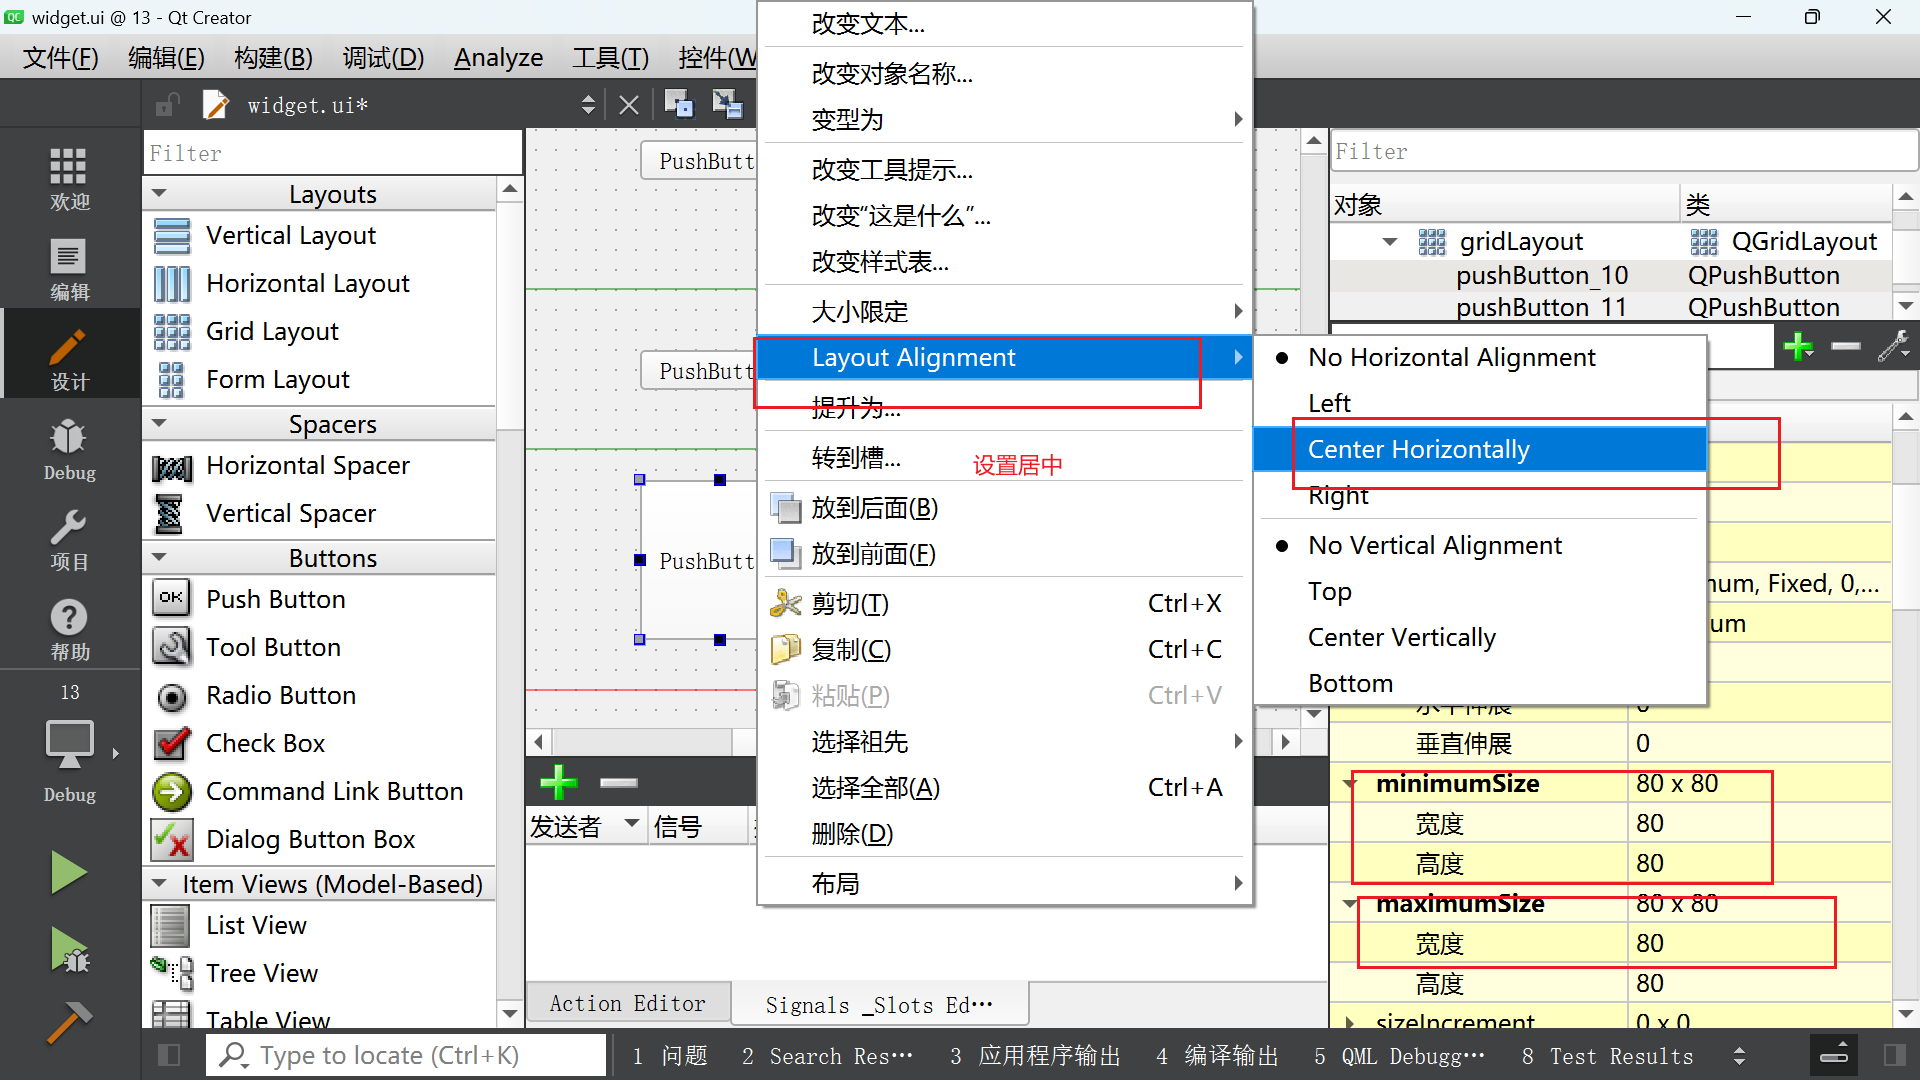Choose Center Horizontally alignment
The width and height of the screenshot is (1920, 1080).
click(x=1480, y=449)
